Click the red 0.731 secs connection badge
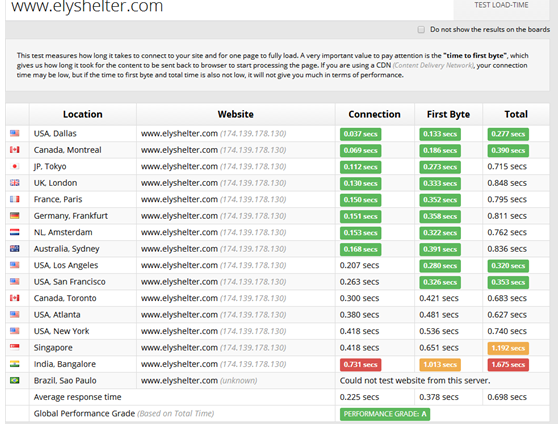Viewport: 559px width, 424px height. pos(360,365)
